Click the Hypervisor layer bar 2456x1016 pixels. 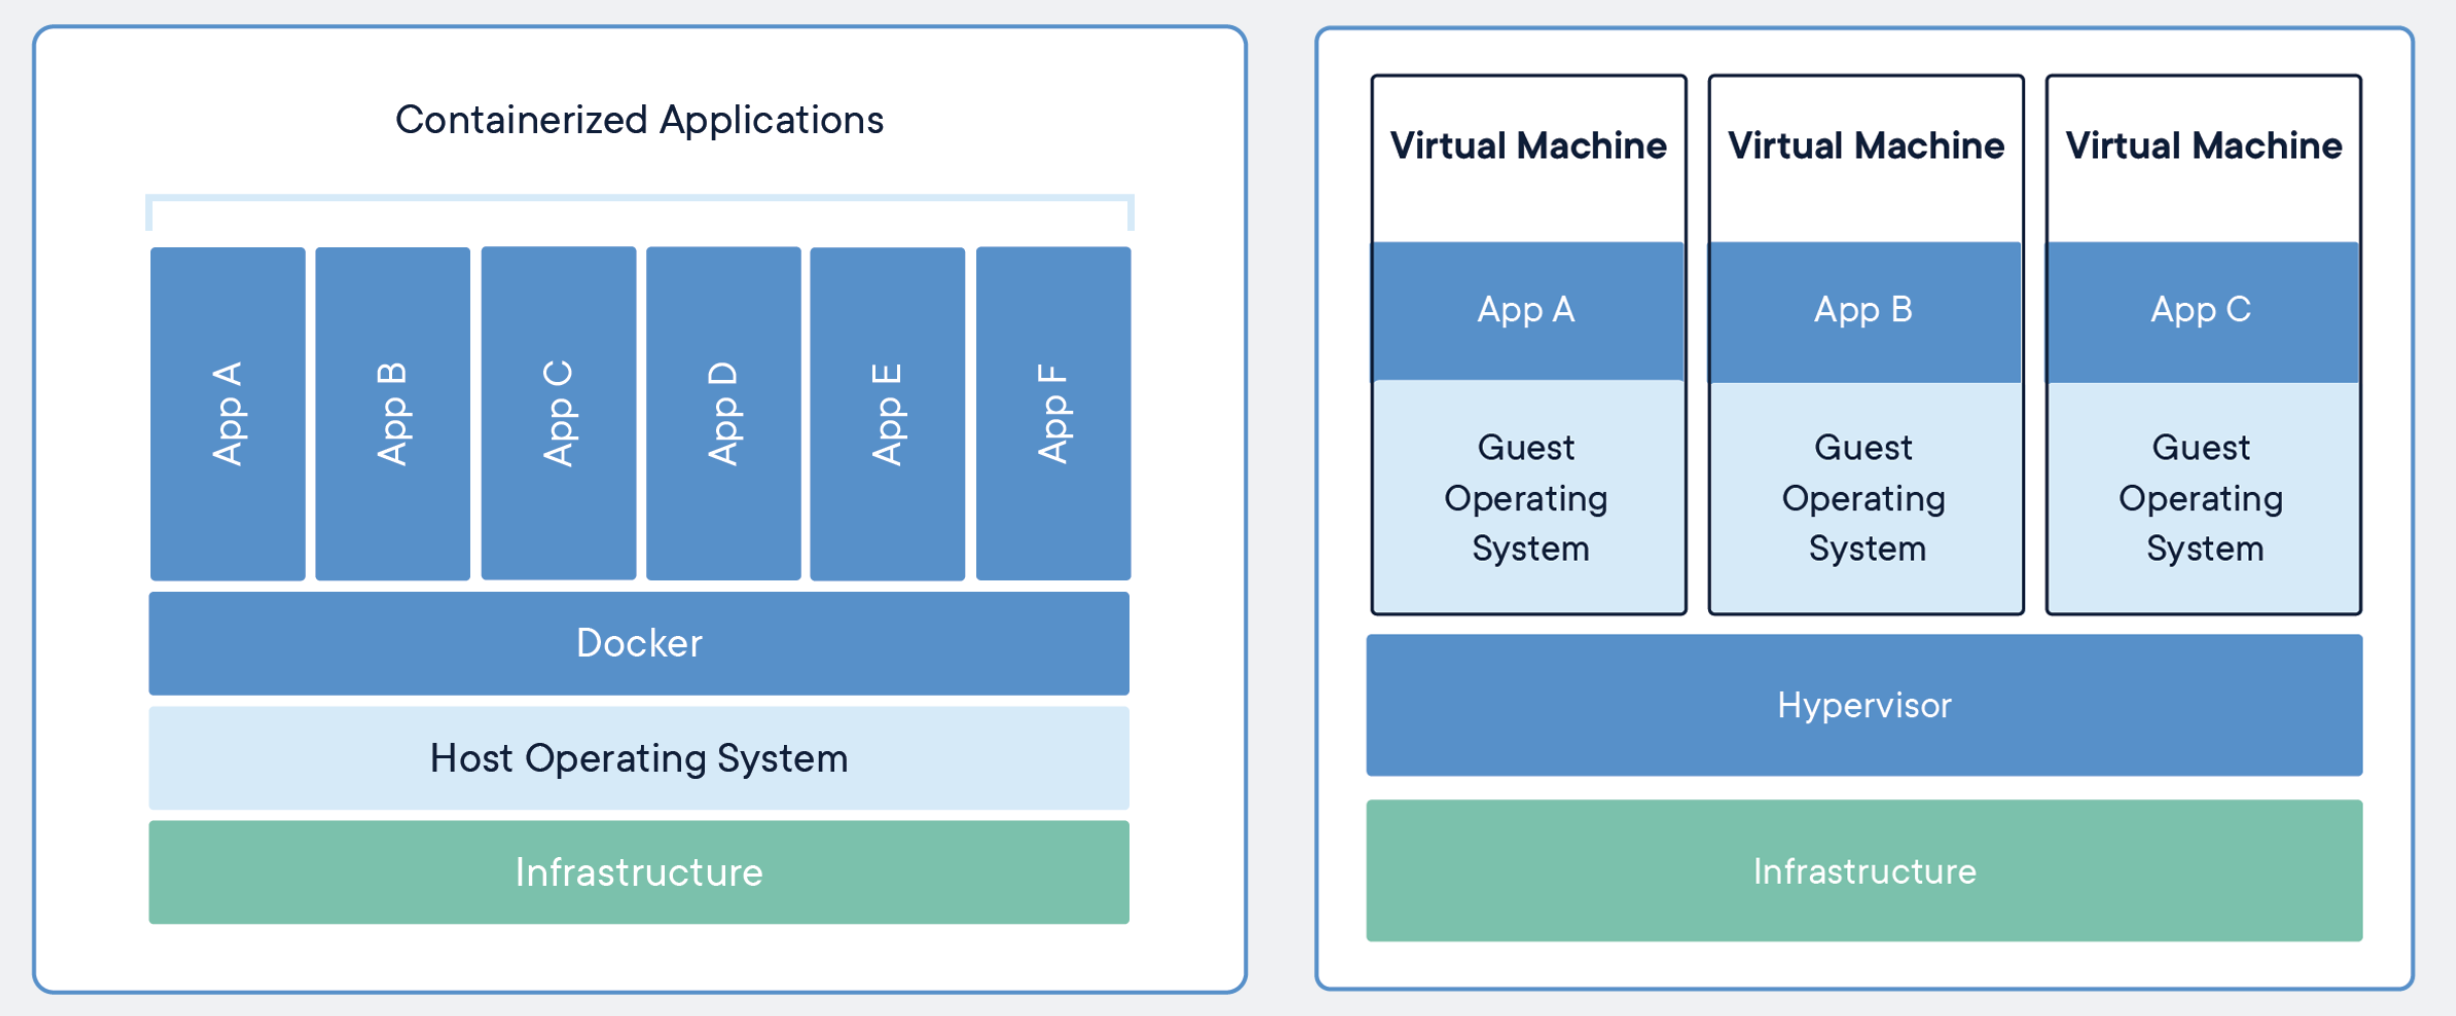point(1865,705)
